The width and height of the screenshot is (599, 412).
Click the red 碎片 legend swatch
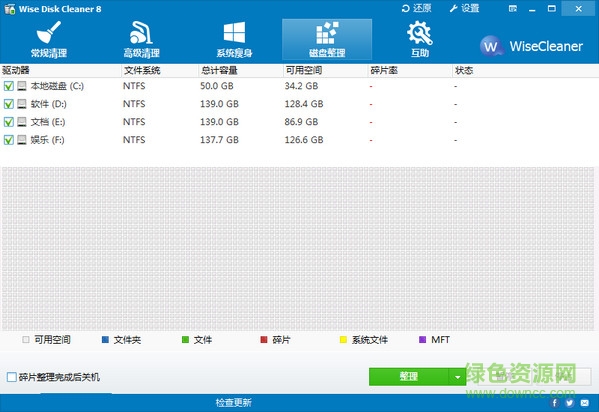[264, 339]
